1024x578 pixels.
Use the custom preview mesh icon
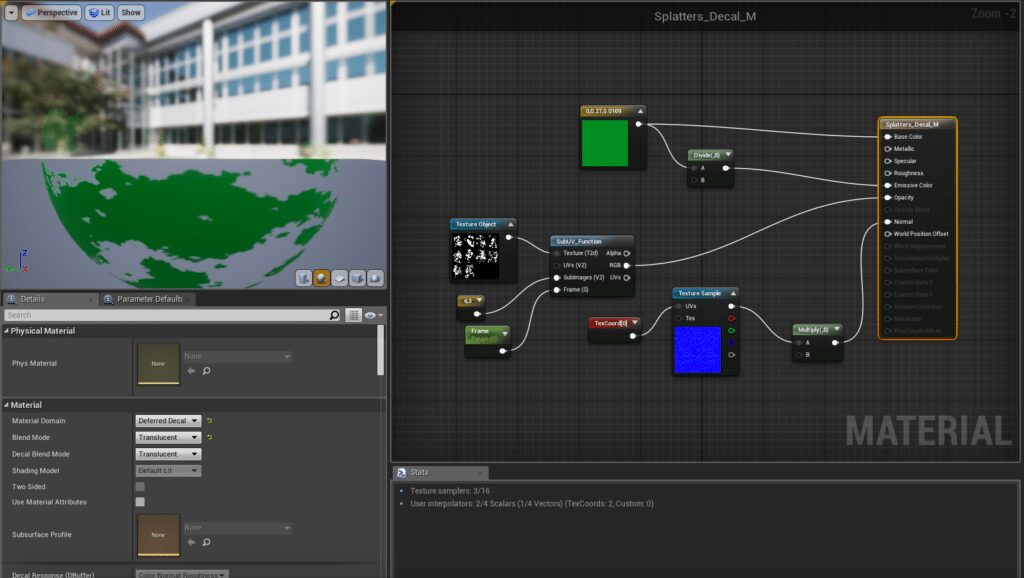375,278
